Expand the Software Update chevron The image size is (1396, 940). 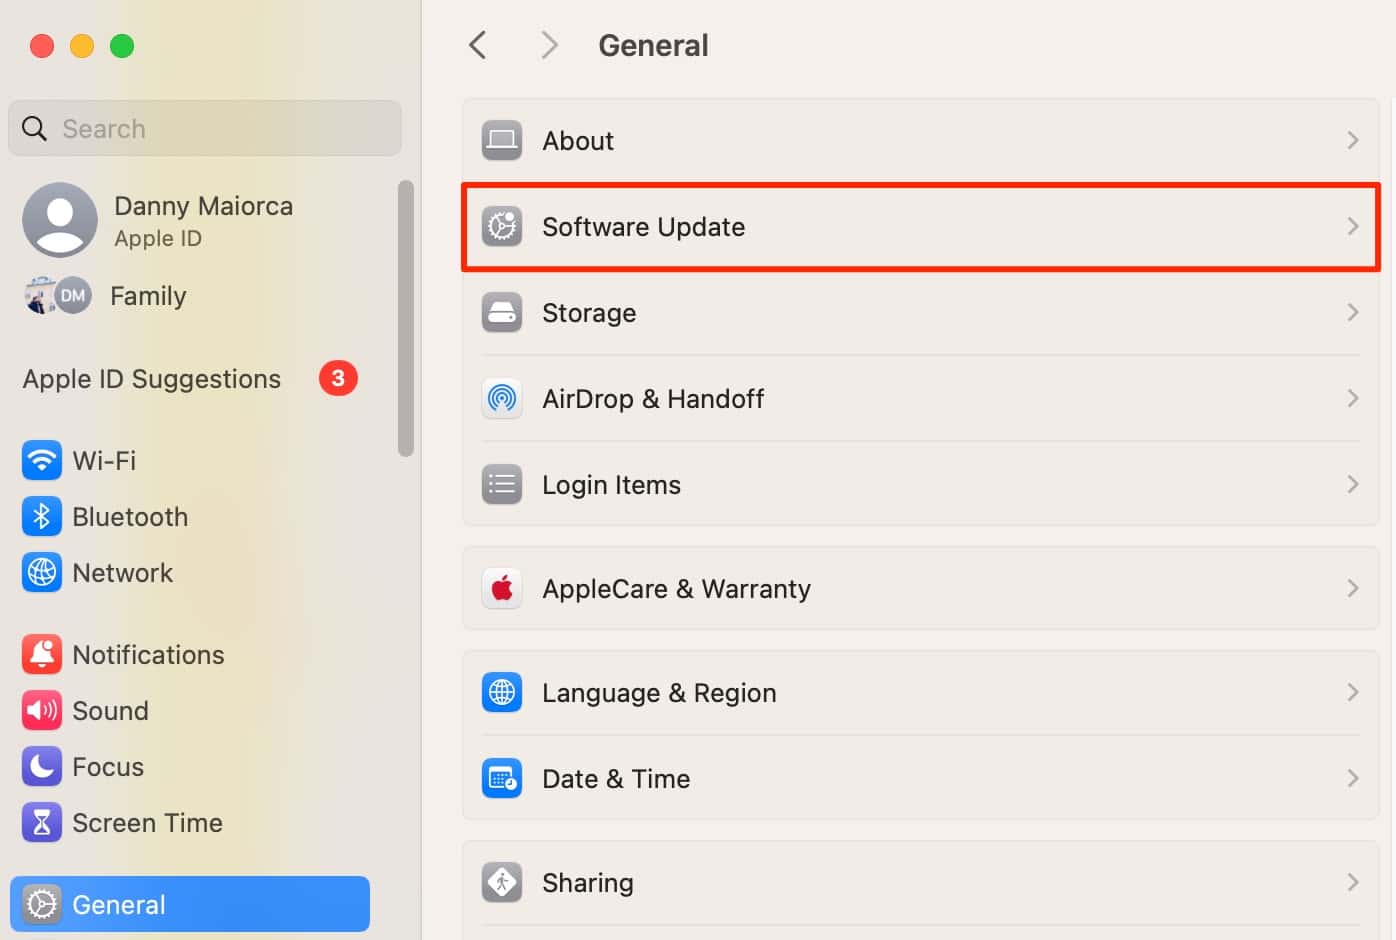click(1352, 227)
